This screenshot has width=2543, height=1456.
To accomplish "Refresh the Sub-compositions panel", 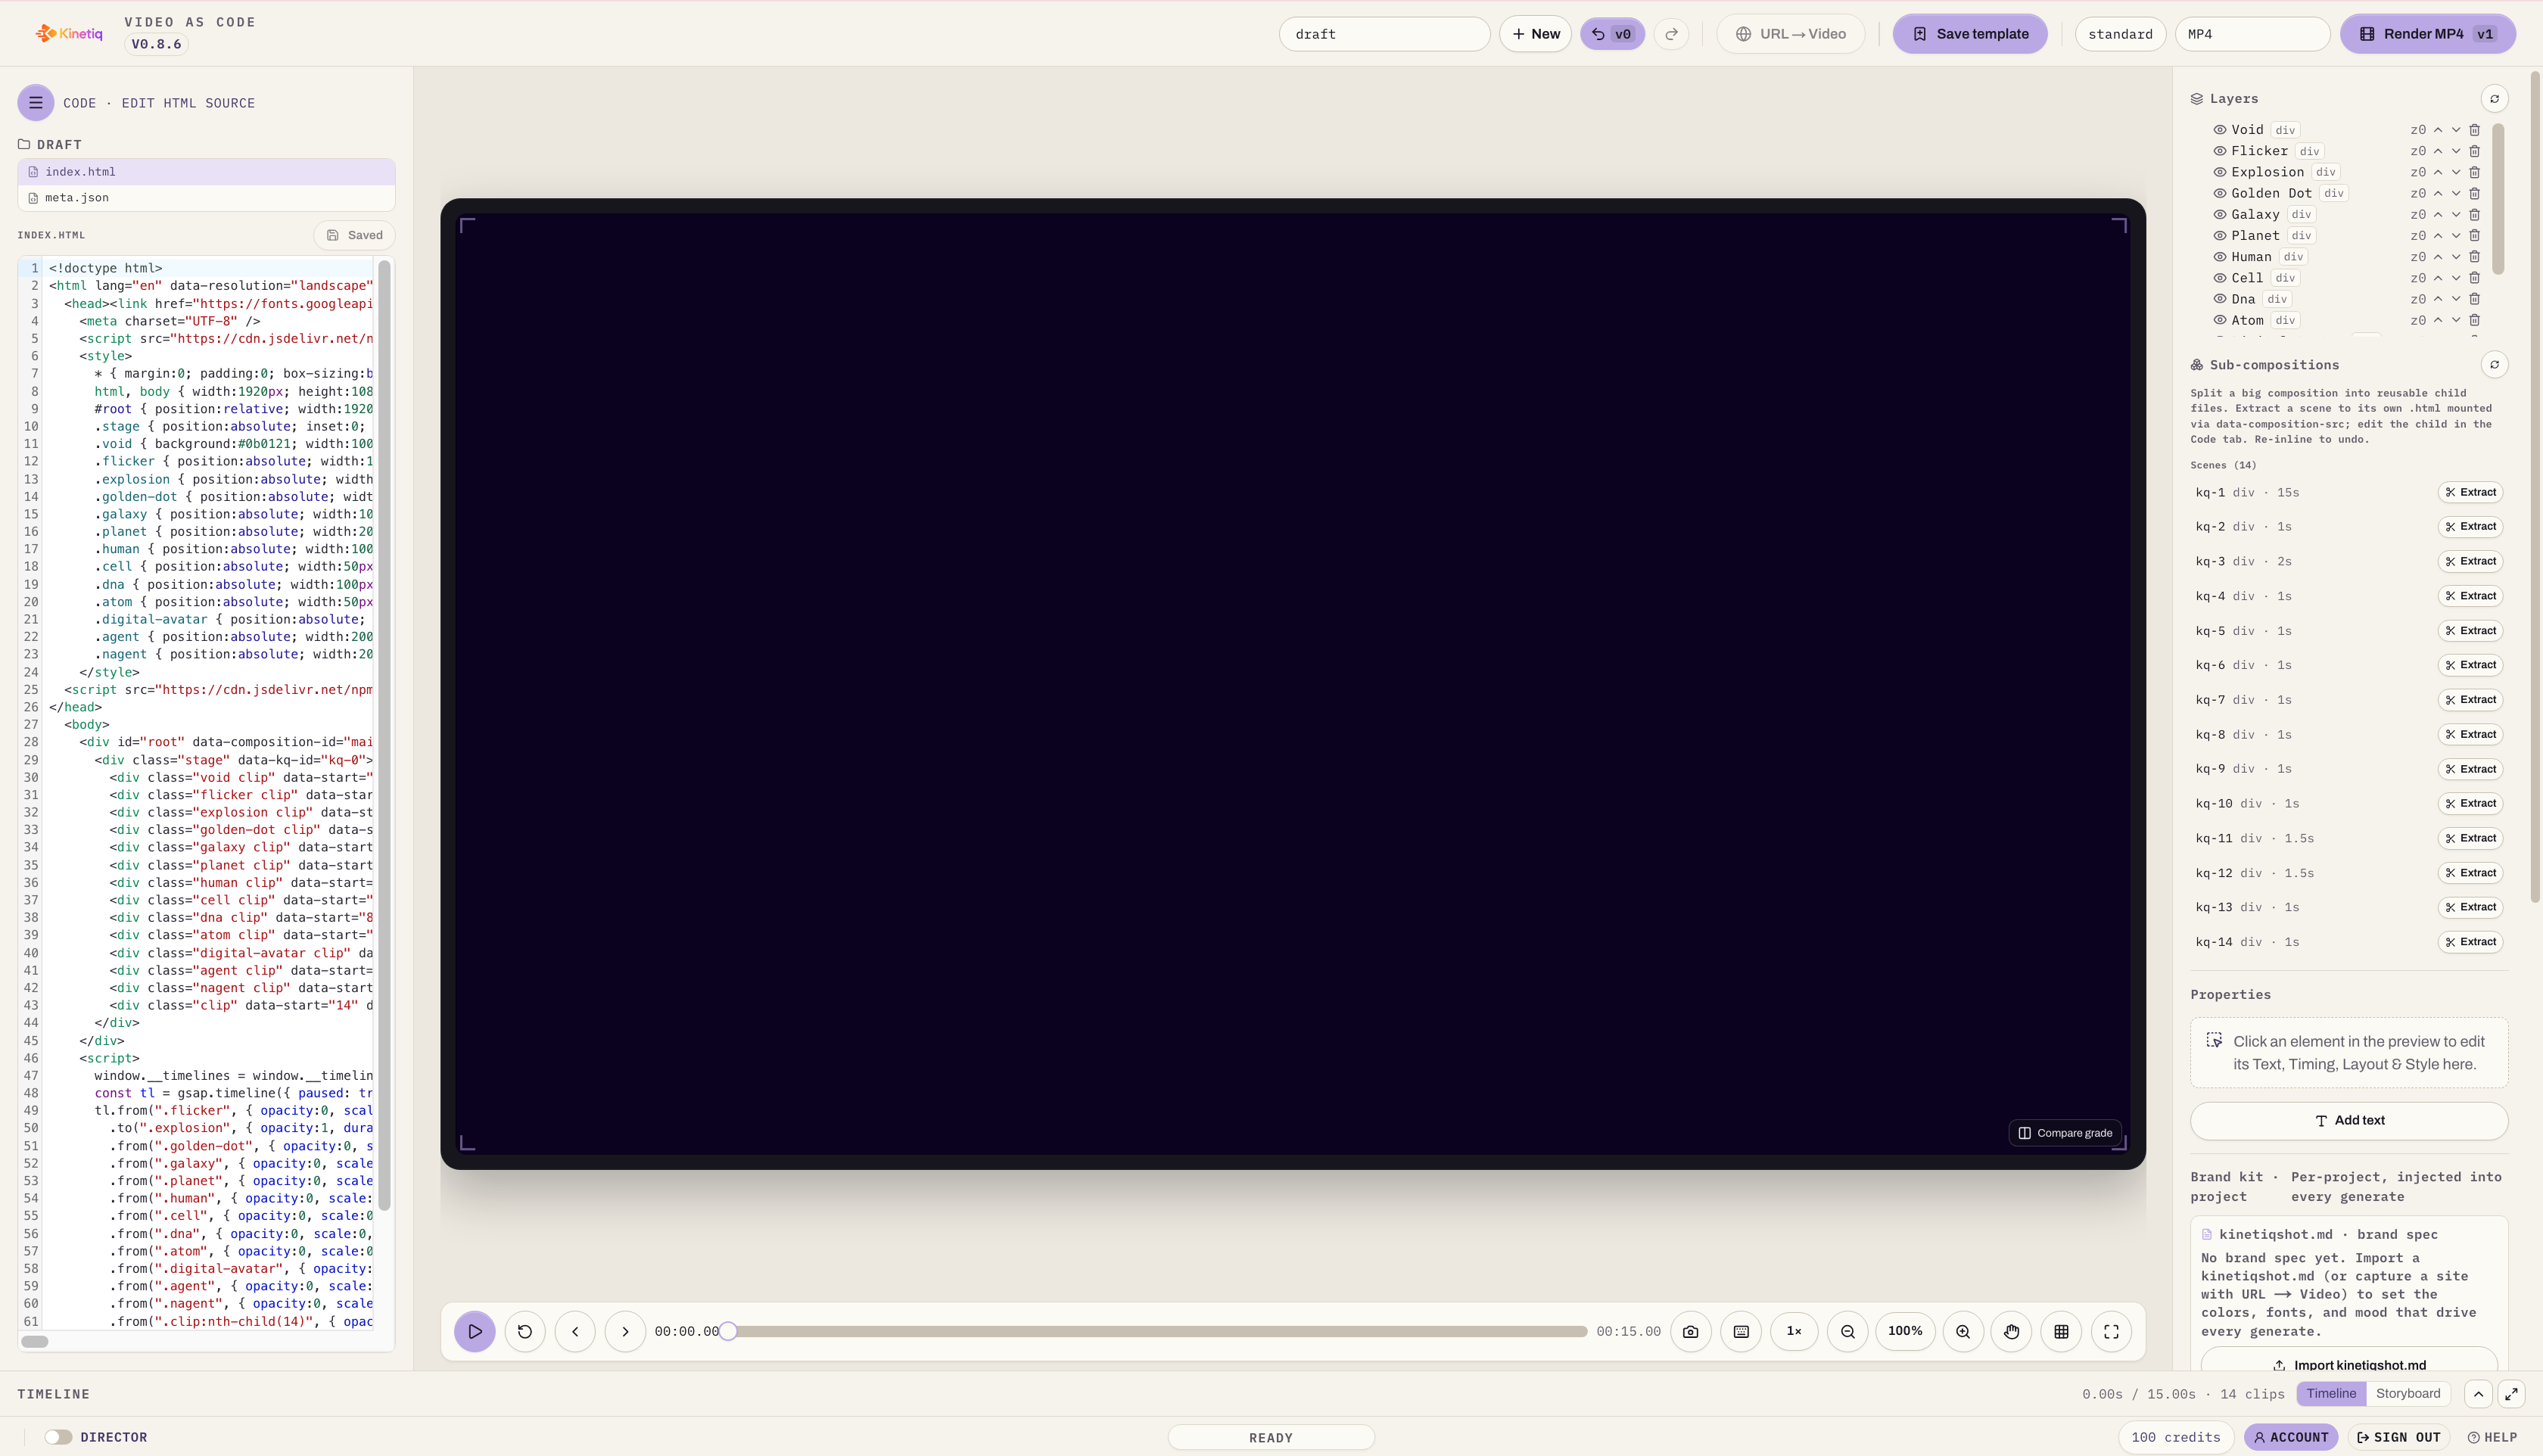I will [2494, 364].
